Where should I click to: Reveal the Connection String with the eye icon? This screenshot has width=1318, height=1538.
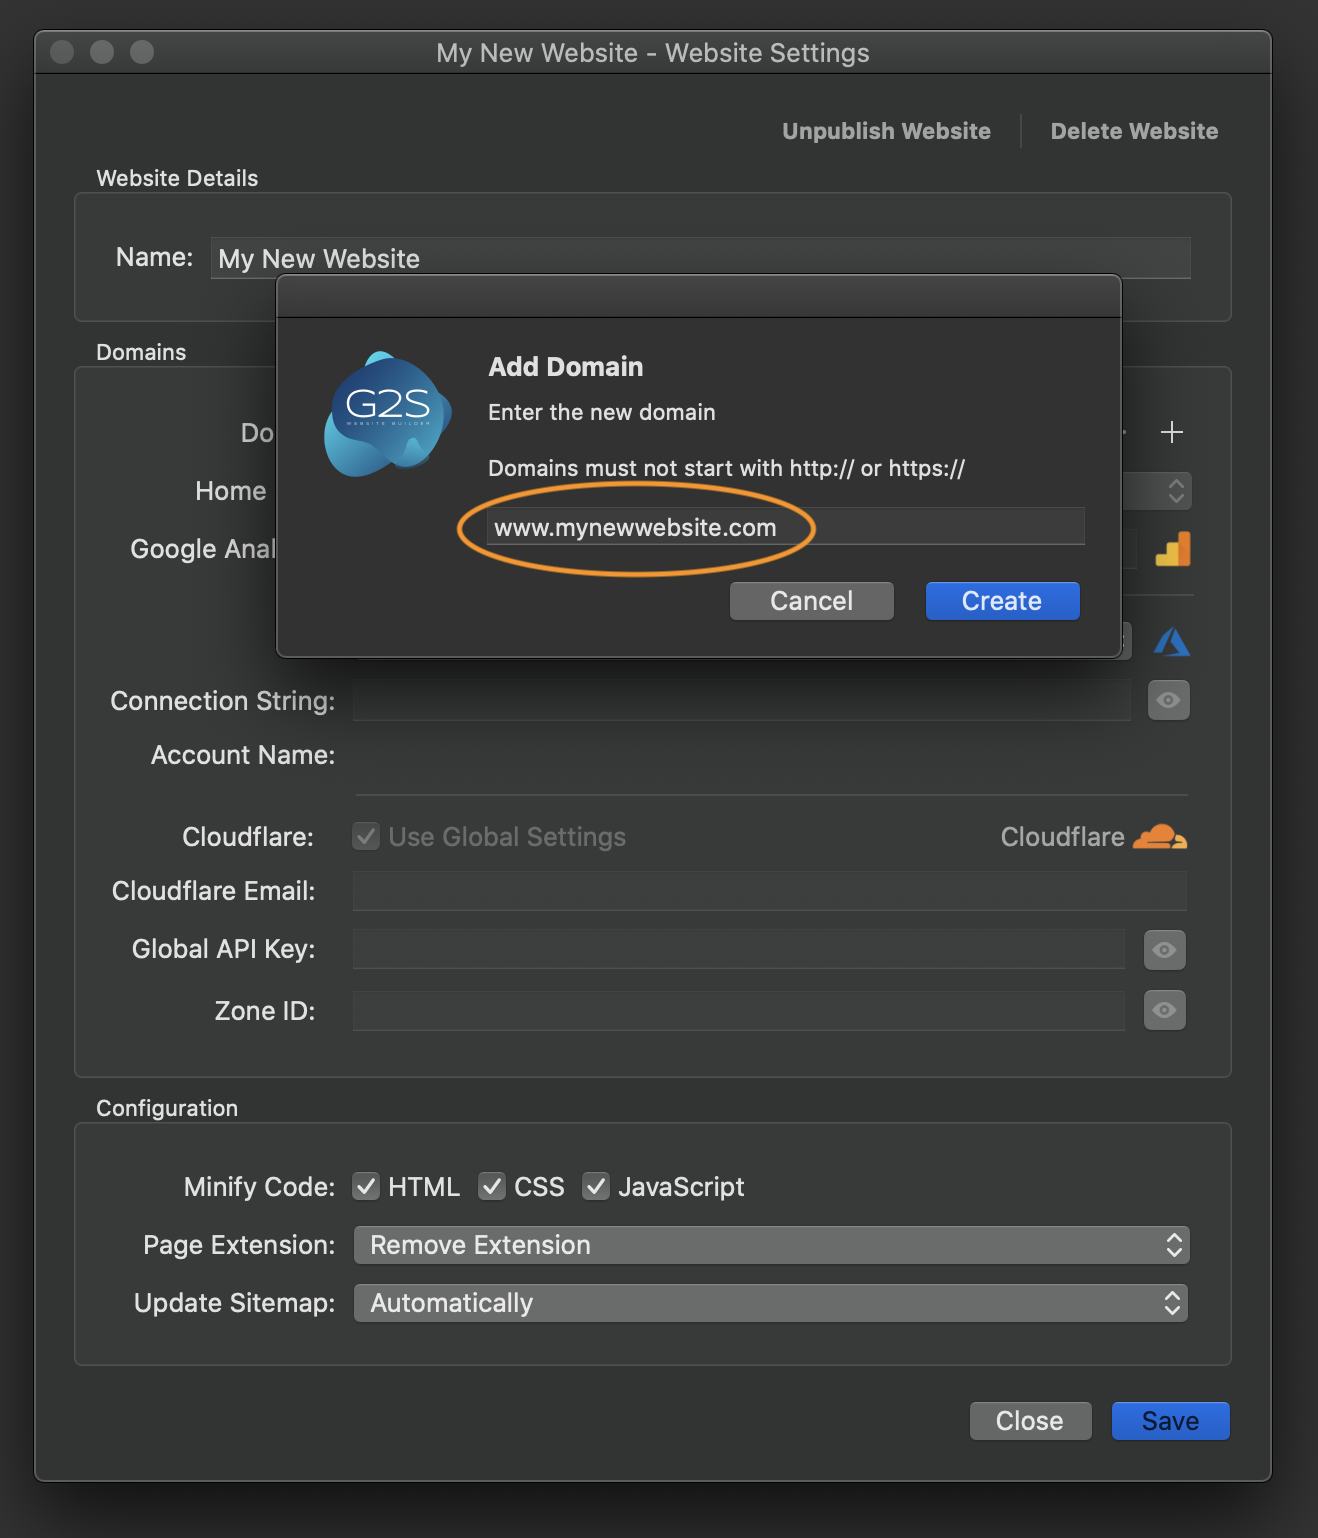tap(1168, 700)
